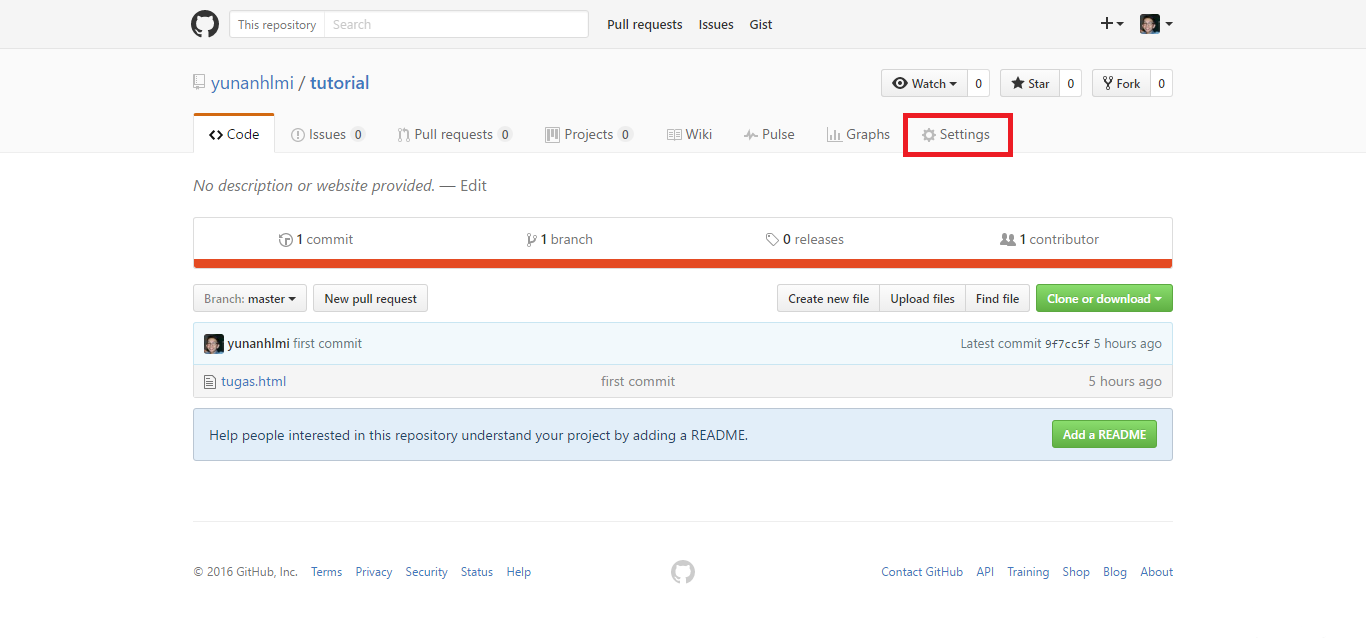
Task: Go to Pull requests in top navigation
Action: 645,24
